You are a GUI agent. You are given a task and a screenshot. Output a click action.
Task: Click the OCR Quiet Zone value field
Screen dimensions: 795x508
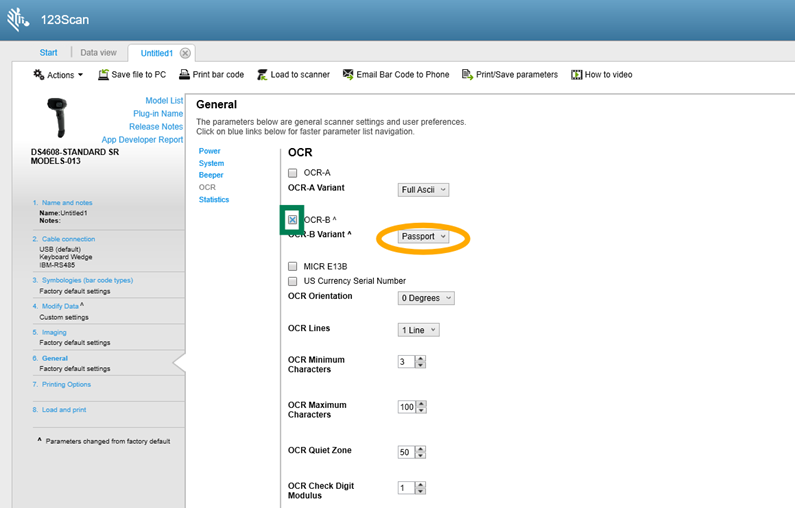click(x=405, y=453)
